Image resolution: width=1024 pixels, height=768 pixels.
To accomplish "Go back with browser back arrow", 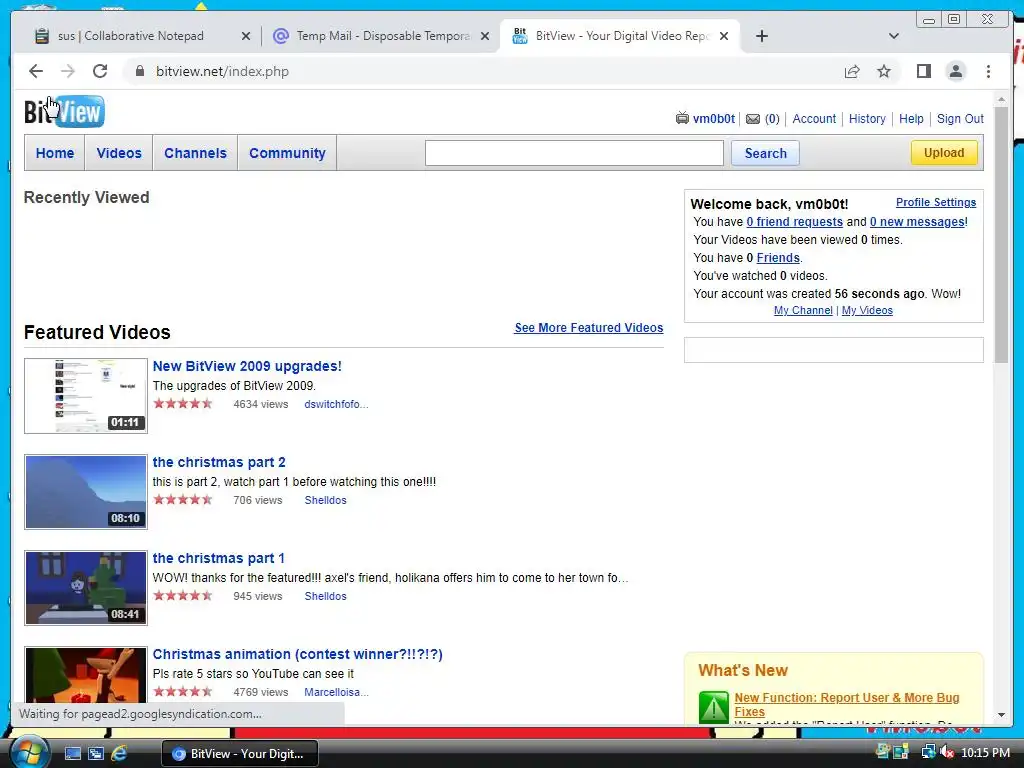I will click(x=36, y=71).
